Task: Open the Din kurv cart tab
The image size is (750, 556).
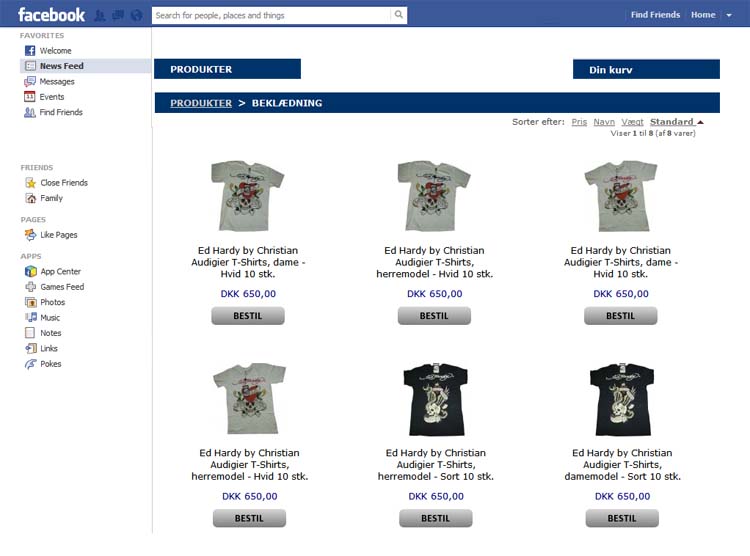Action: 646,69
